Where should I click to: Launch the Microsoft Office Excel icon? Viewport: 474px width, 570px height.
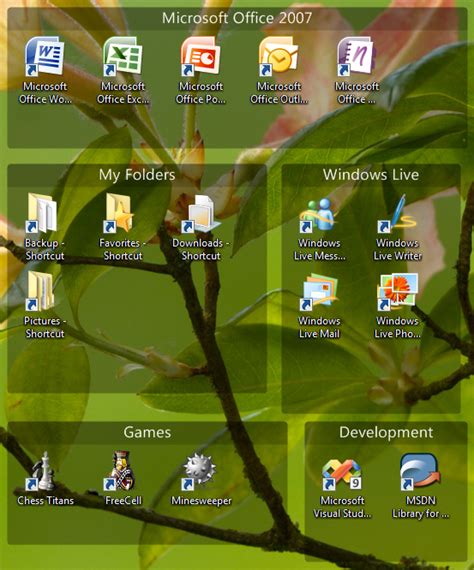[122, 56]
